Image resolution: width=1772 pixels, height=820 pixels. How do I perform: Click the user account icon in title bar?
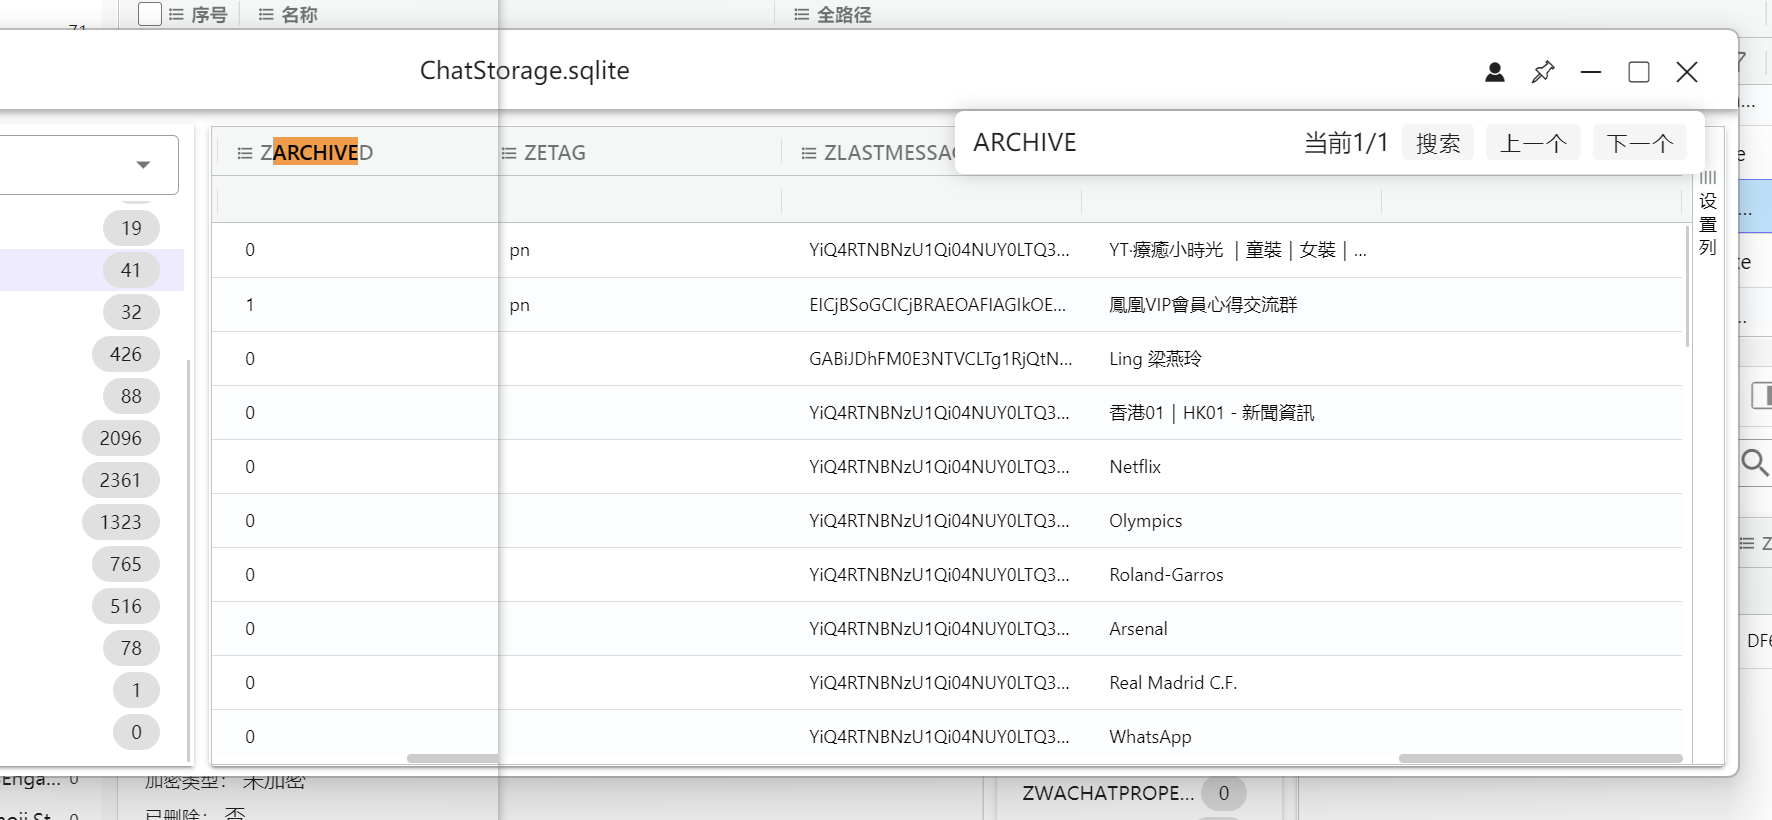pos(1494,72)
